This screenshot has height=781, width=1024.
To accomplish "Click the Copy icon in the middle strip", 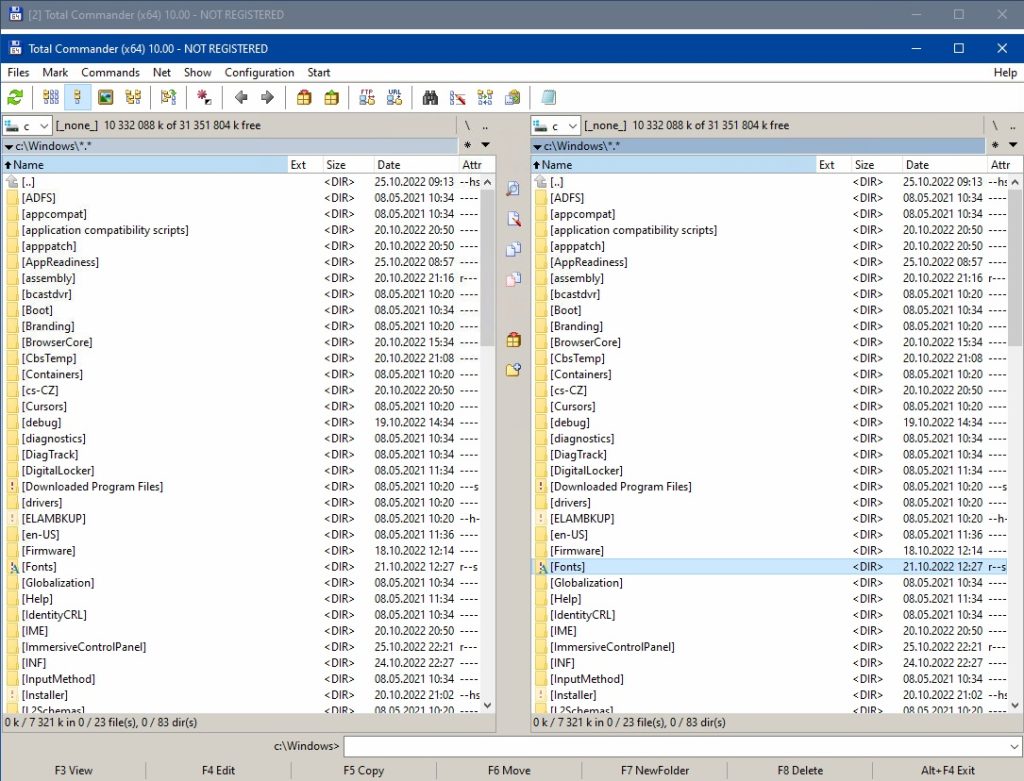I will [513, 249].
